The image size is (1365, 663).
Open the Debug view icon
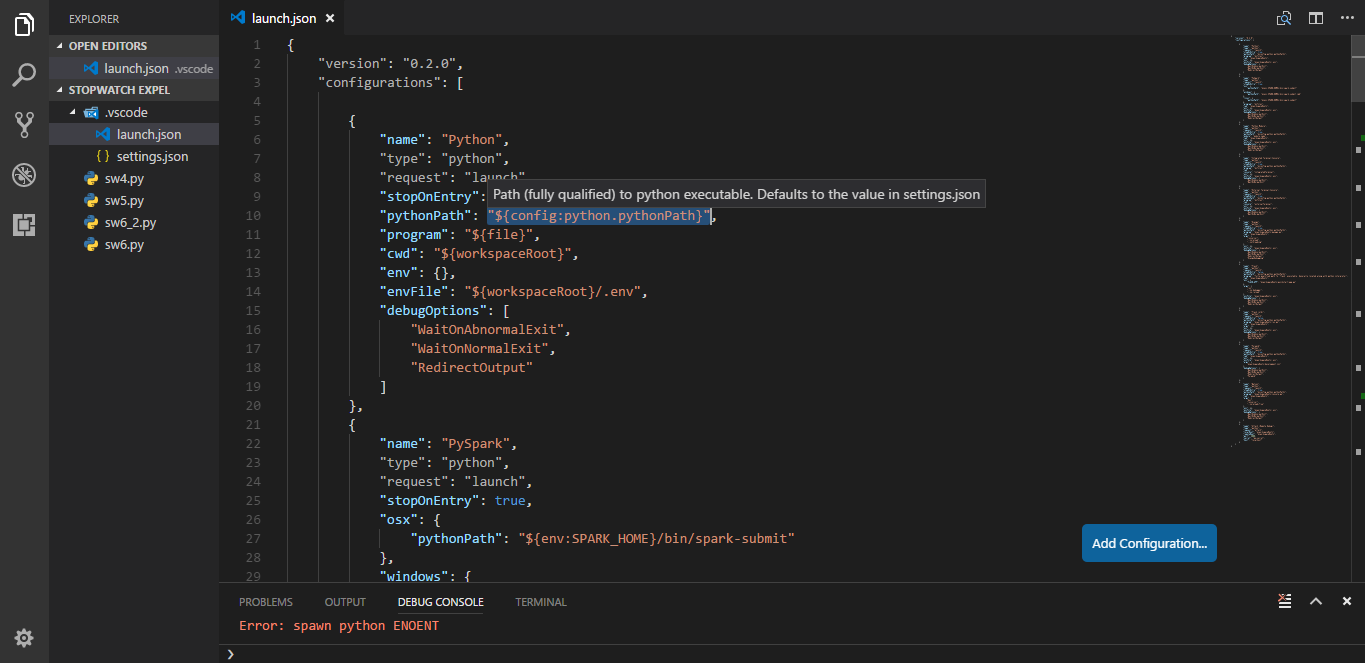pyautogui.click(x=24, y=174)
